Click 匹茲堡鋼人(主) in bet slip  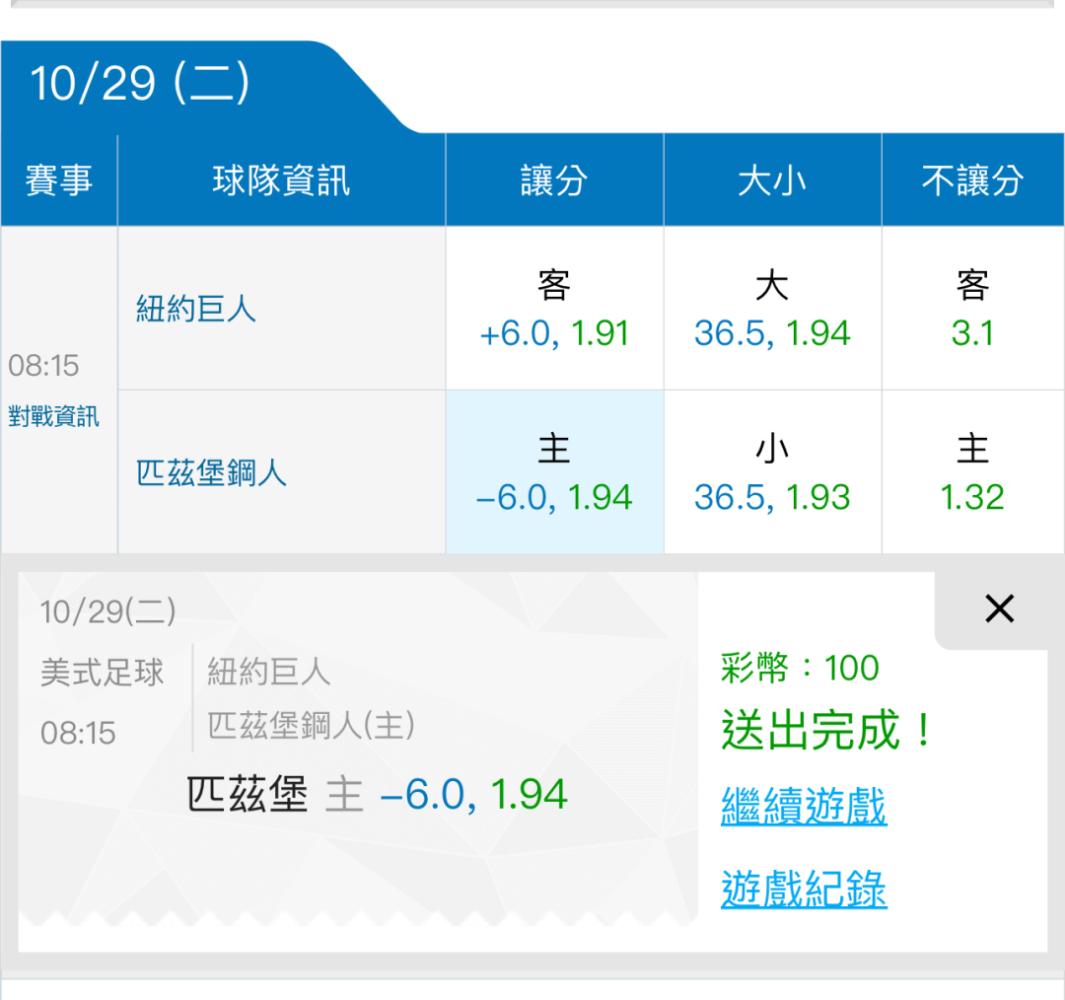coord(311,726)
